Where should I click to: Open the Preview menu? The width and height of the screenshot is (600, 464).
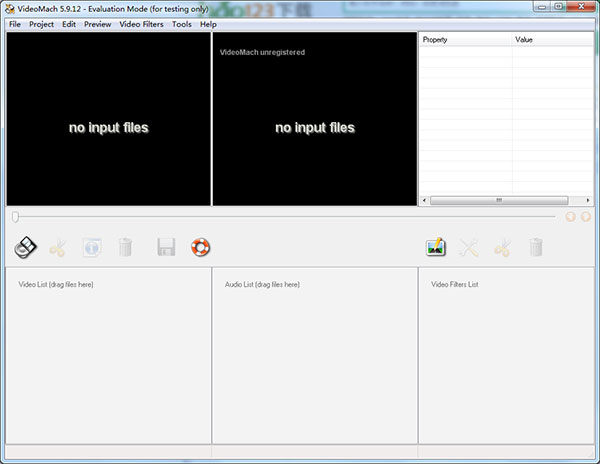click(x=98, y=24)
